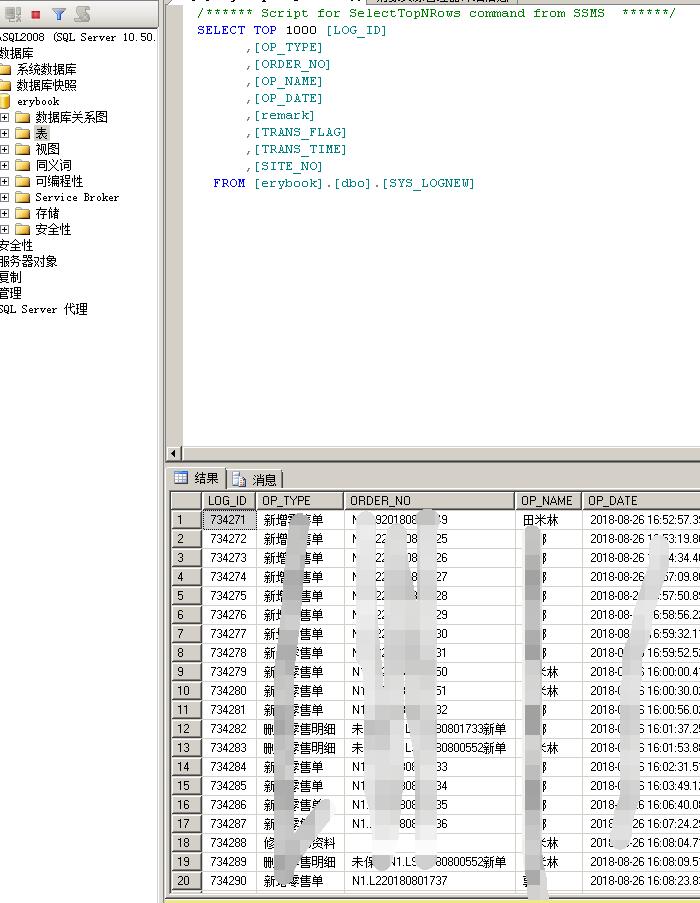Image resolution: width=700 pixels, height=903 pixels.
Task: Select the 可编程性 tree item label
Action: tap(59, 181)
